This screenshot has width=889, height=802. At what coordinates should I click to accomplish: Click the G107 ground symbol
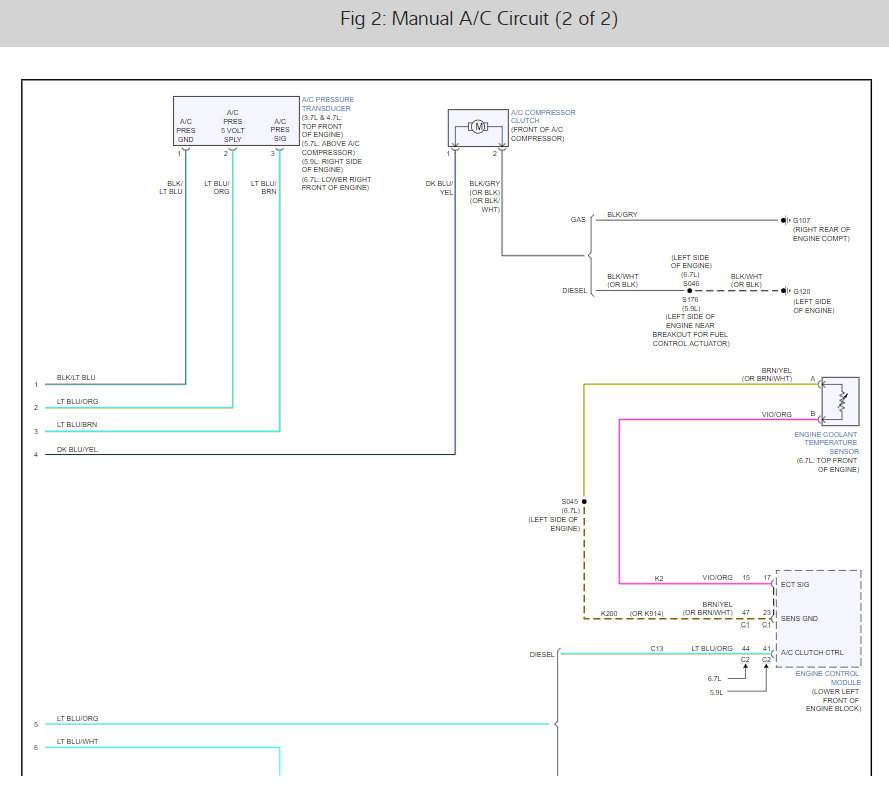pos(785,220)
